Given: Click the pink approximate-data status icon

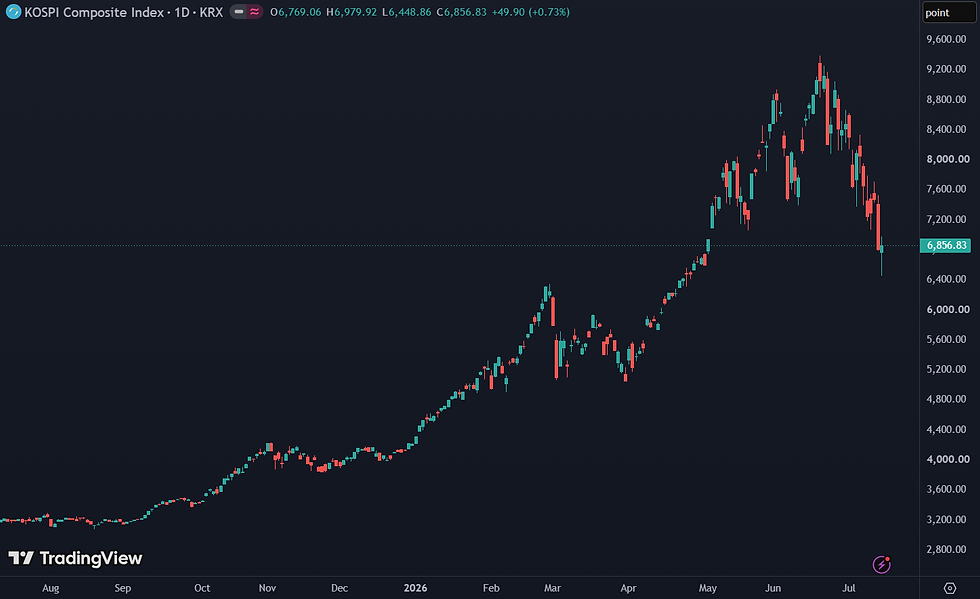Looking at the screenshot, I should (x=254, y=12).
